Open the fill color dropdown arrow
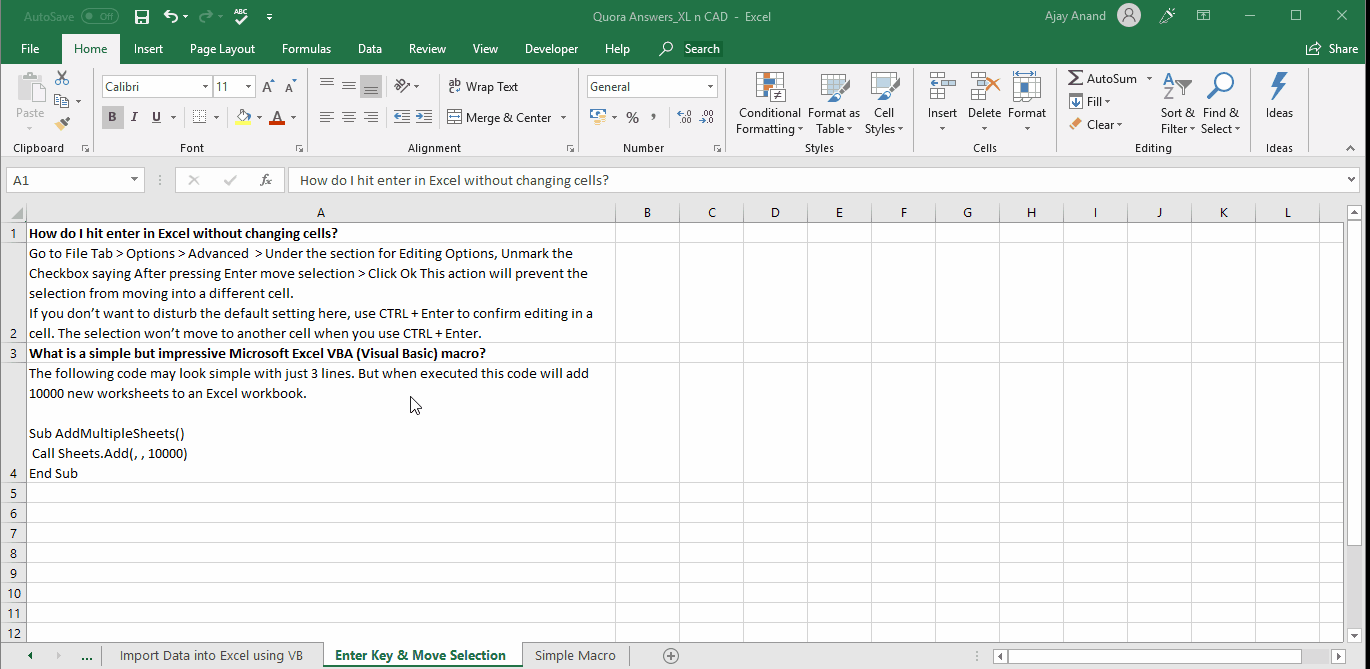The width and height of the screenshot is (1370, 669). (259, 117)
